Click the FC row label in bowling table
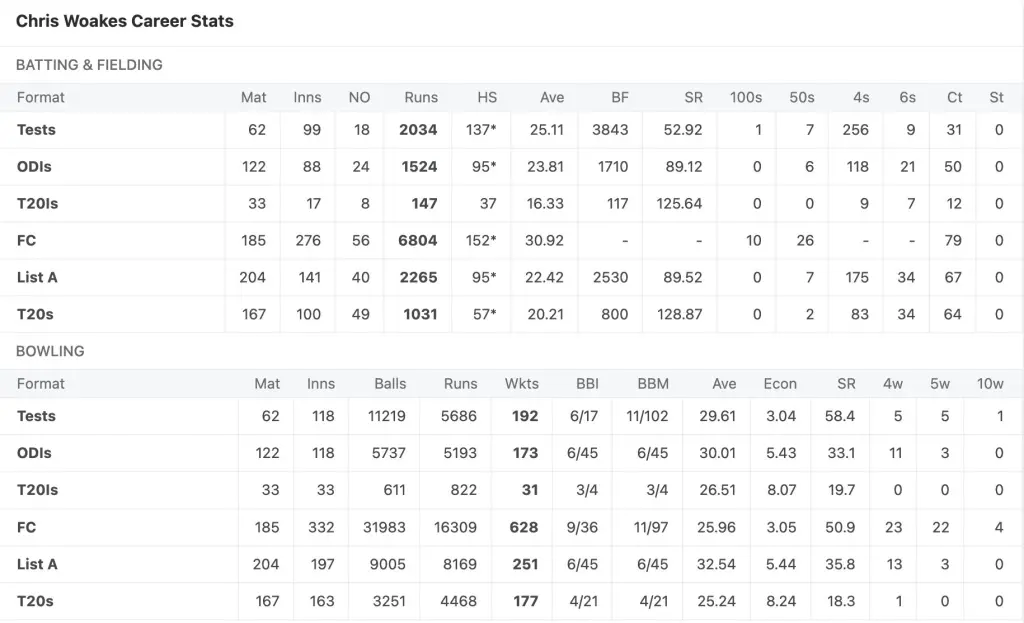This screenshot has width=1024, height=623. (x=26, y=527)
